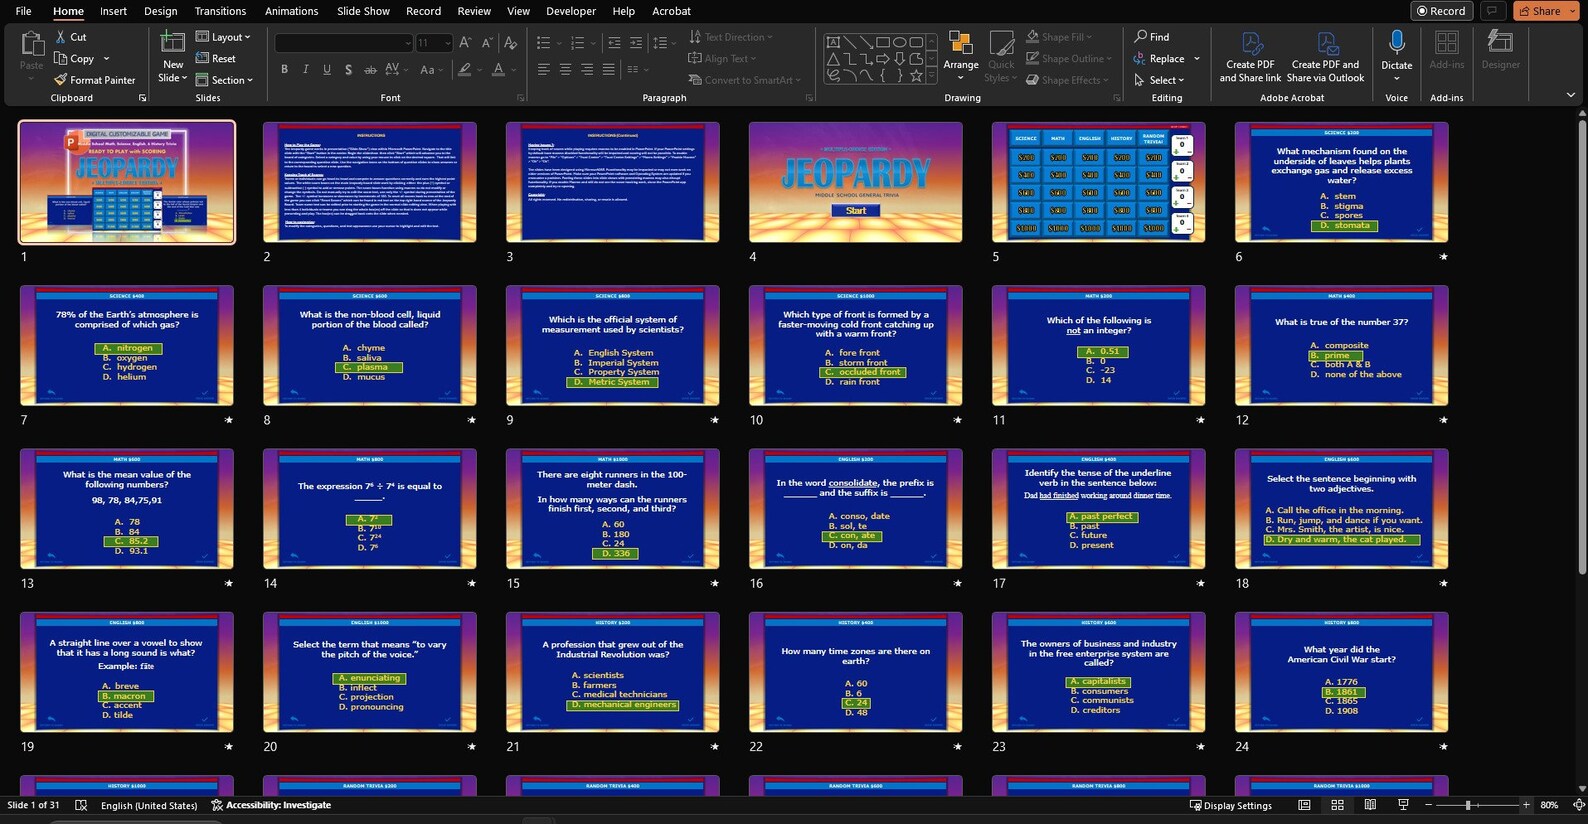Viewport: 1588px width, 824px height.
Task: Fit slide to current window icon
Action: click(1579, 805)
